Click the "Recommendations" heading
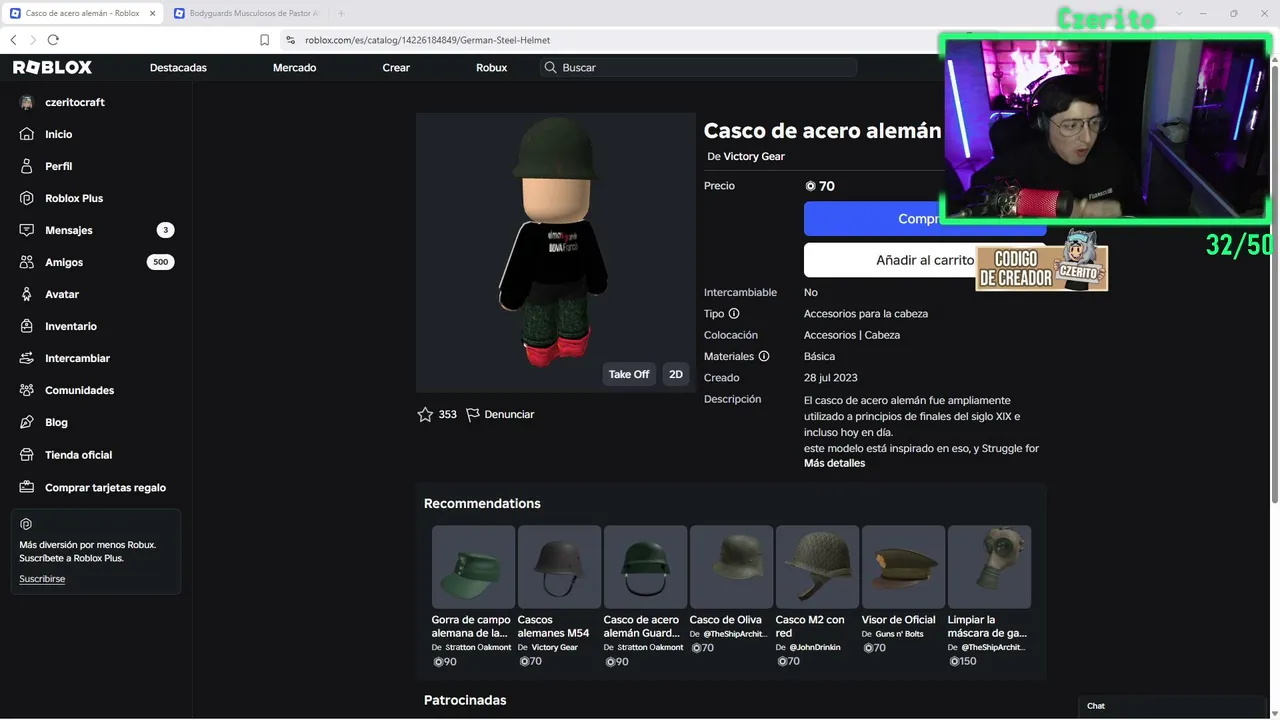The image size is (1280, 720). click(482, 503)
